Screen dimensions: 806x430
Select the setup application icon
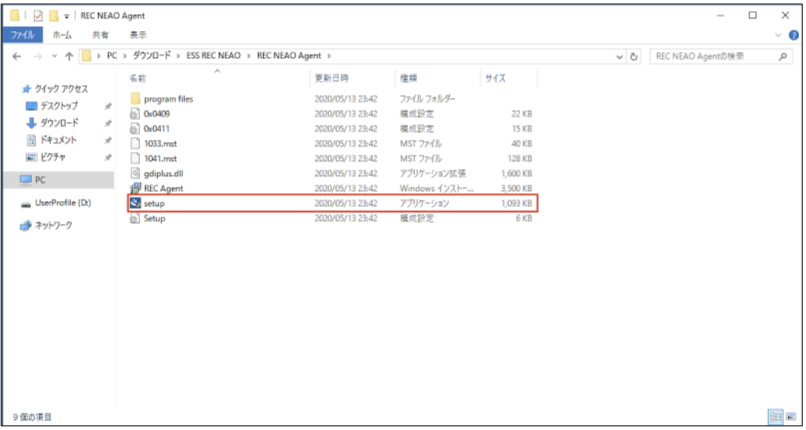tap(136, 203)
